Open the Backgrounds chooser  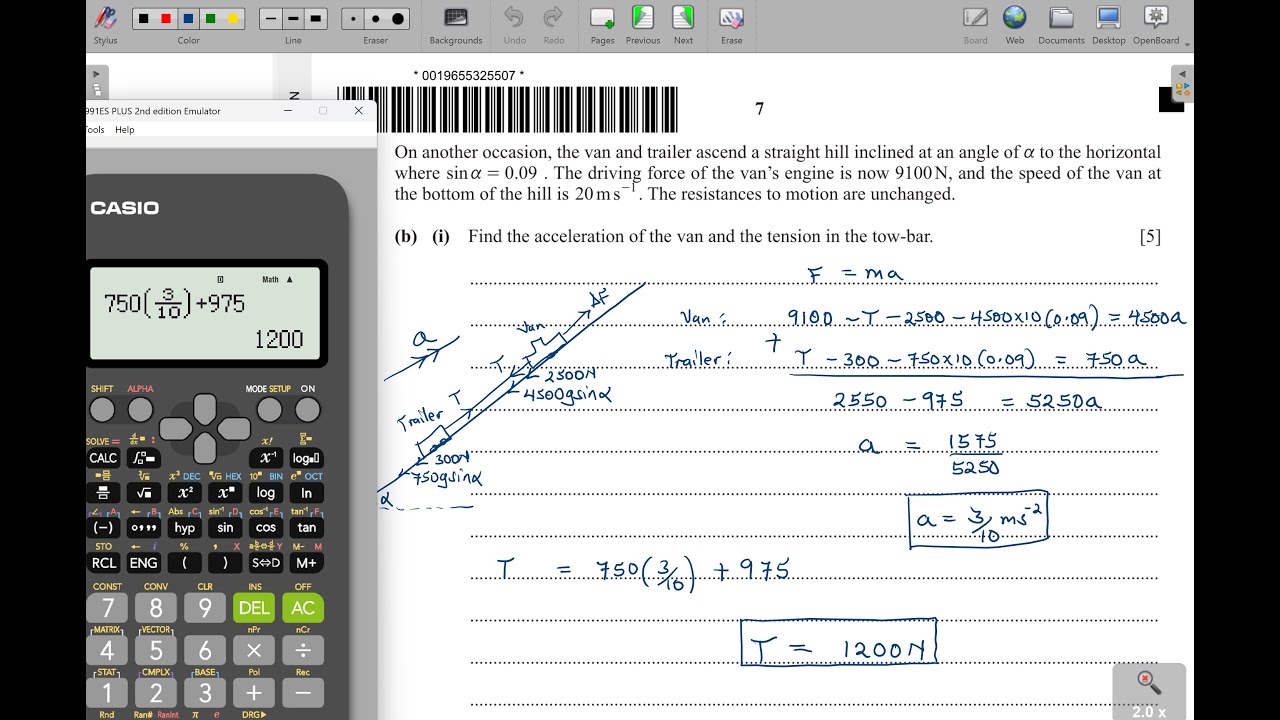coord(456,25)
